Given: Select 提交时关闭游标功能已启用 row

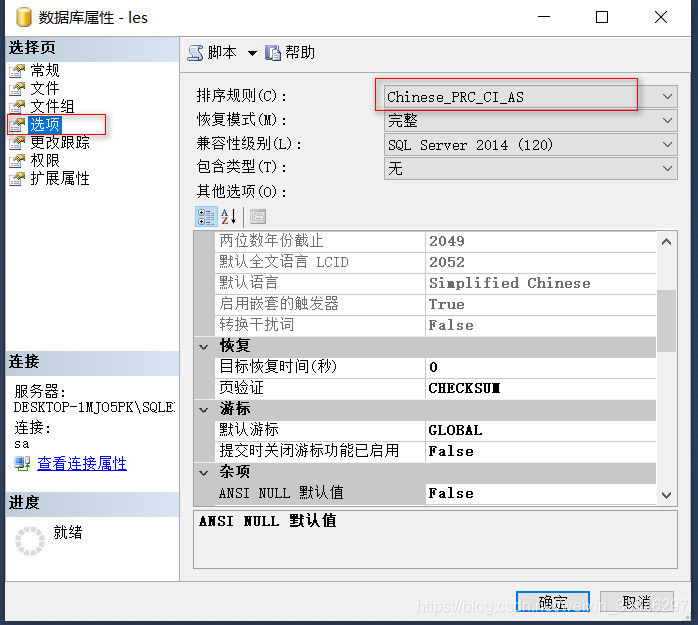Looking at the screenshot, I should tap(435, 451).
